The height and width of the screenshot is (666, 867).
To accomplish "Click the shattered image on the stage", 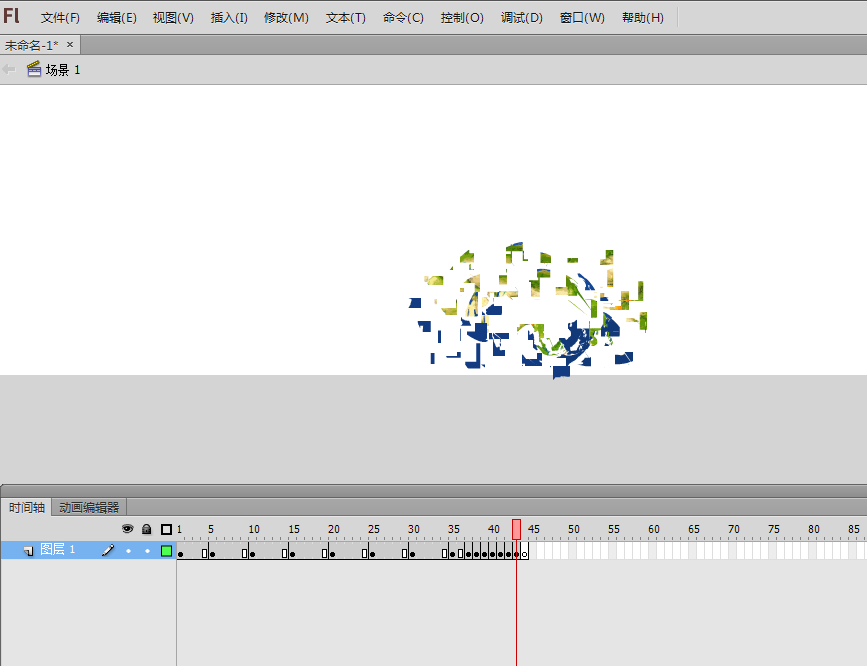I will (x=528, y=310).
